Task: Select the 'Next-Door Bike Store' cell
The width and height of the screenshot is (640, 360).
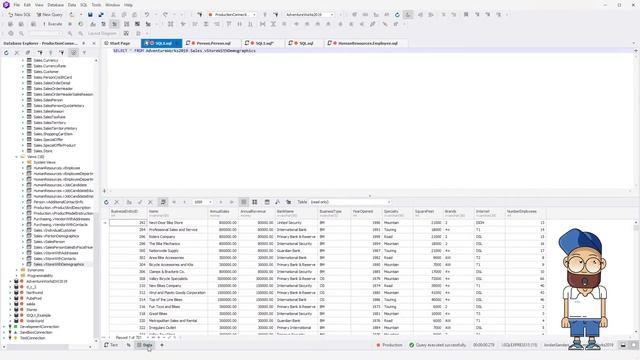Action: (x=177, y=223)
